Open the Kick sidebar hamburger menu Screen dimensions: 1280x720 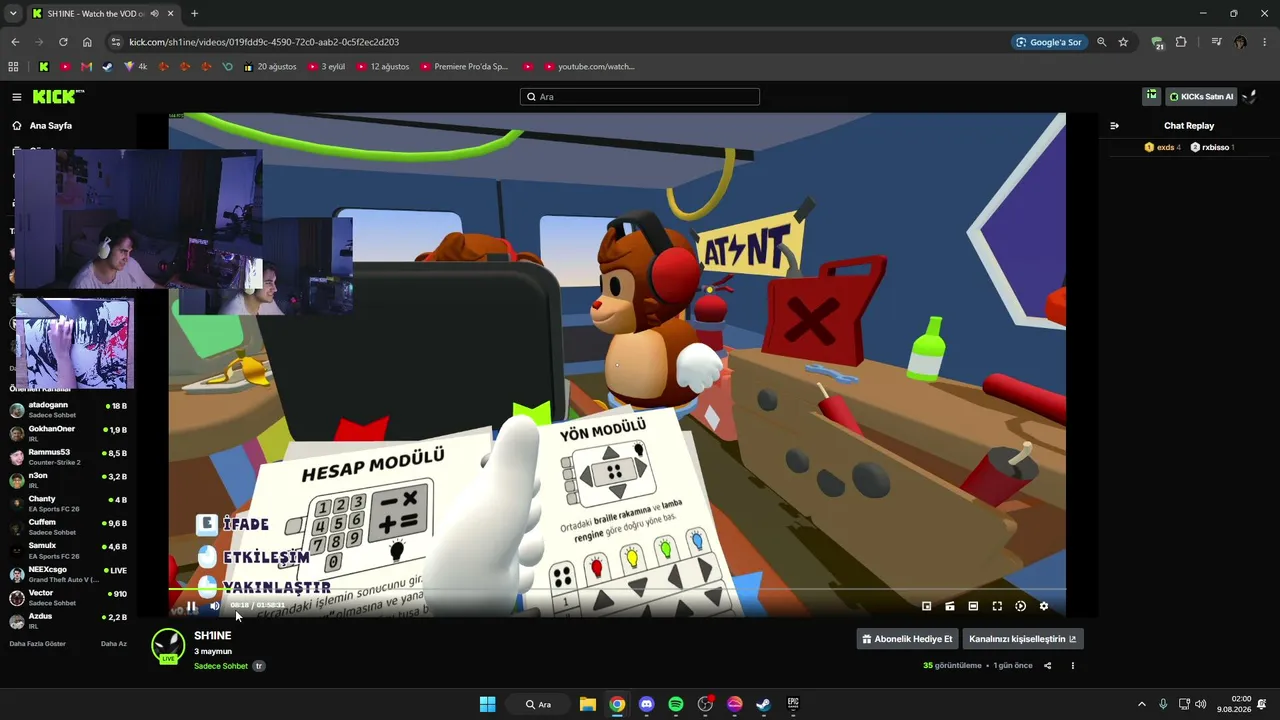17,97
